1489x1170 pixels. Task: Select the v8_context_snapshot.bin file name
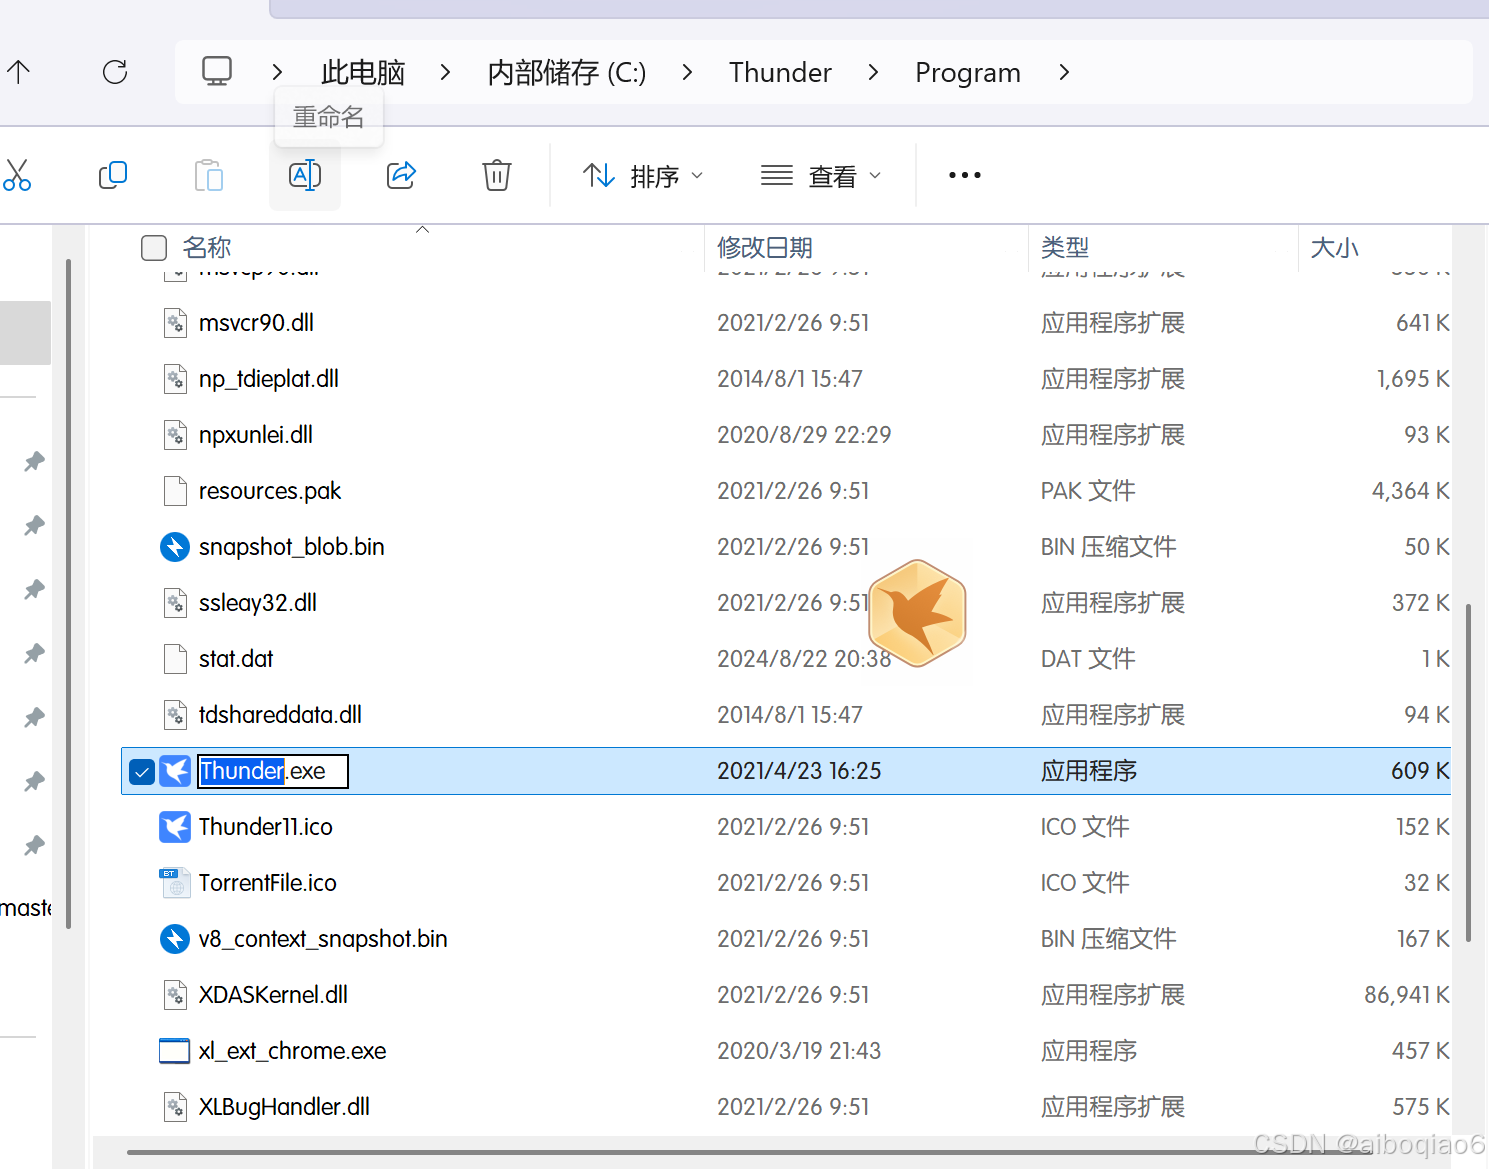323,939
